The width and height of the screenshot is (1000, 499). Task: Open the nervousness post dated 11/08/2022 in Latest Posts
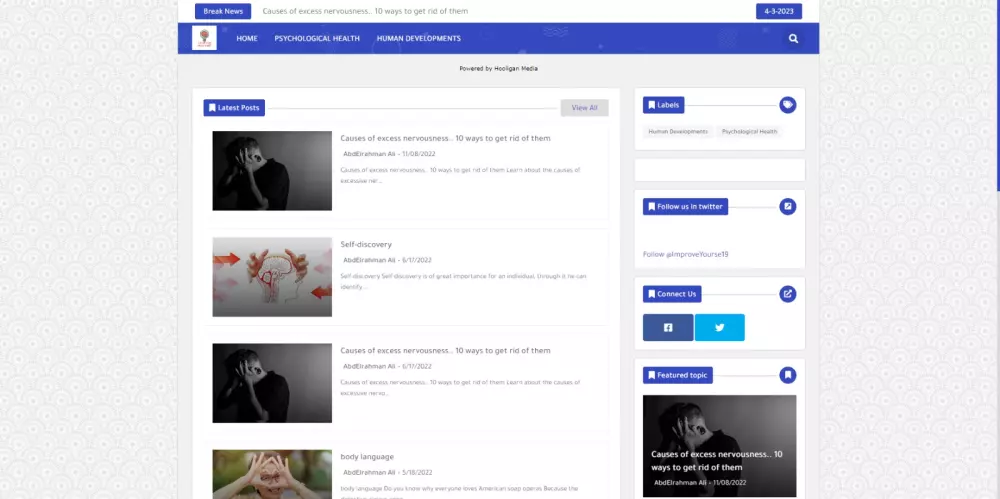point(445,138)
